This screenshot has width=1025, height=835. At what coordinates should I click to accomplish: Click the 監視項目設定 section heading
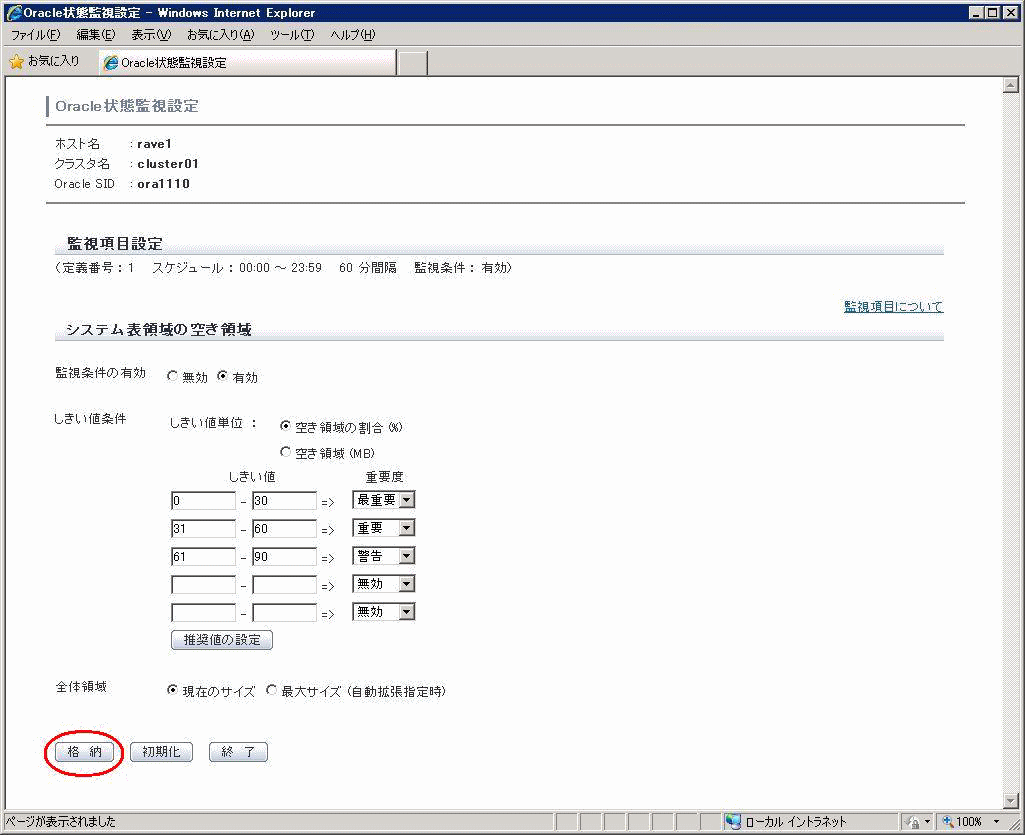[115, 244]
